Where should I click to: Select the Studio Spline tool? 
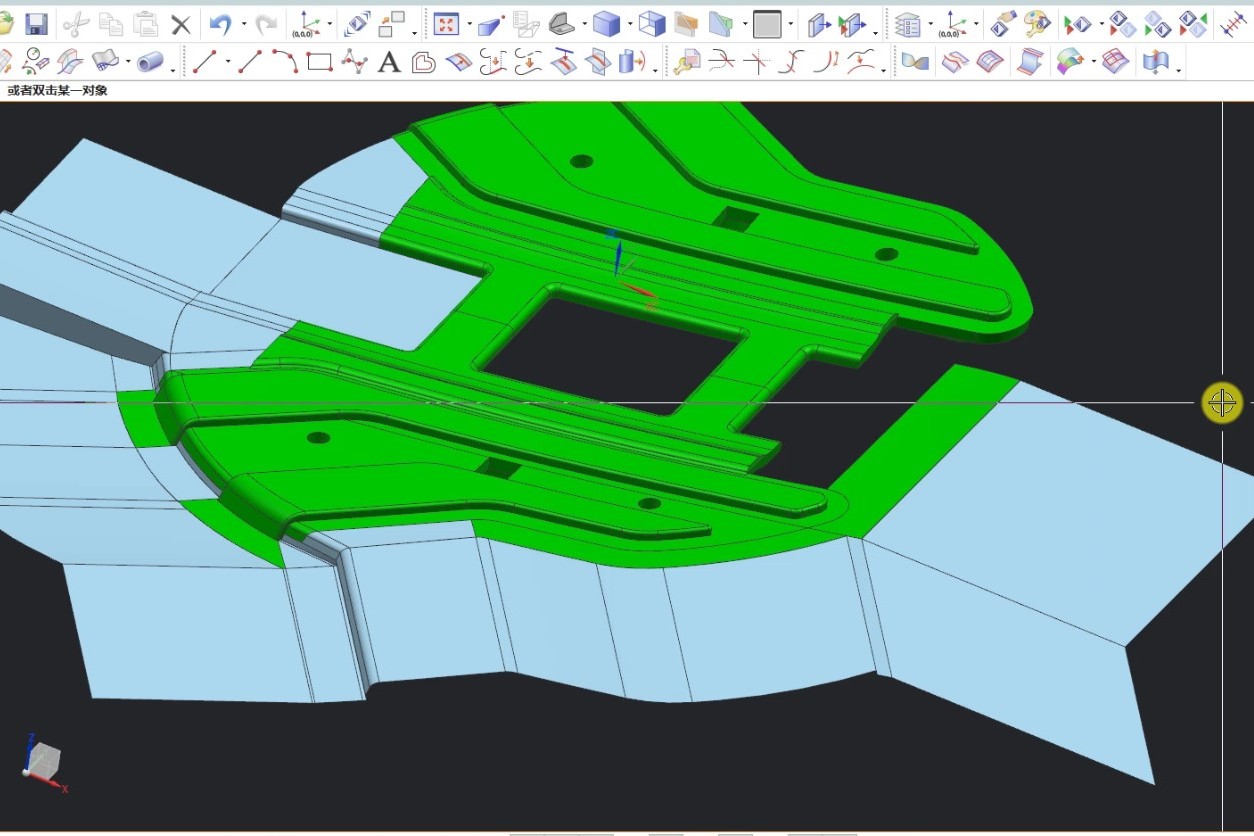[354, 62]
